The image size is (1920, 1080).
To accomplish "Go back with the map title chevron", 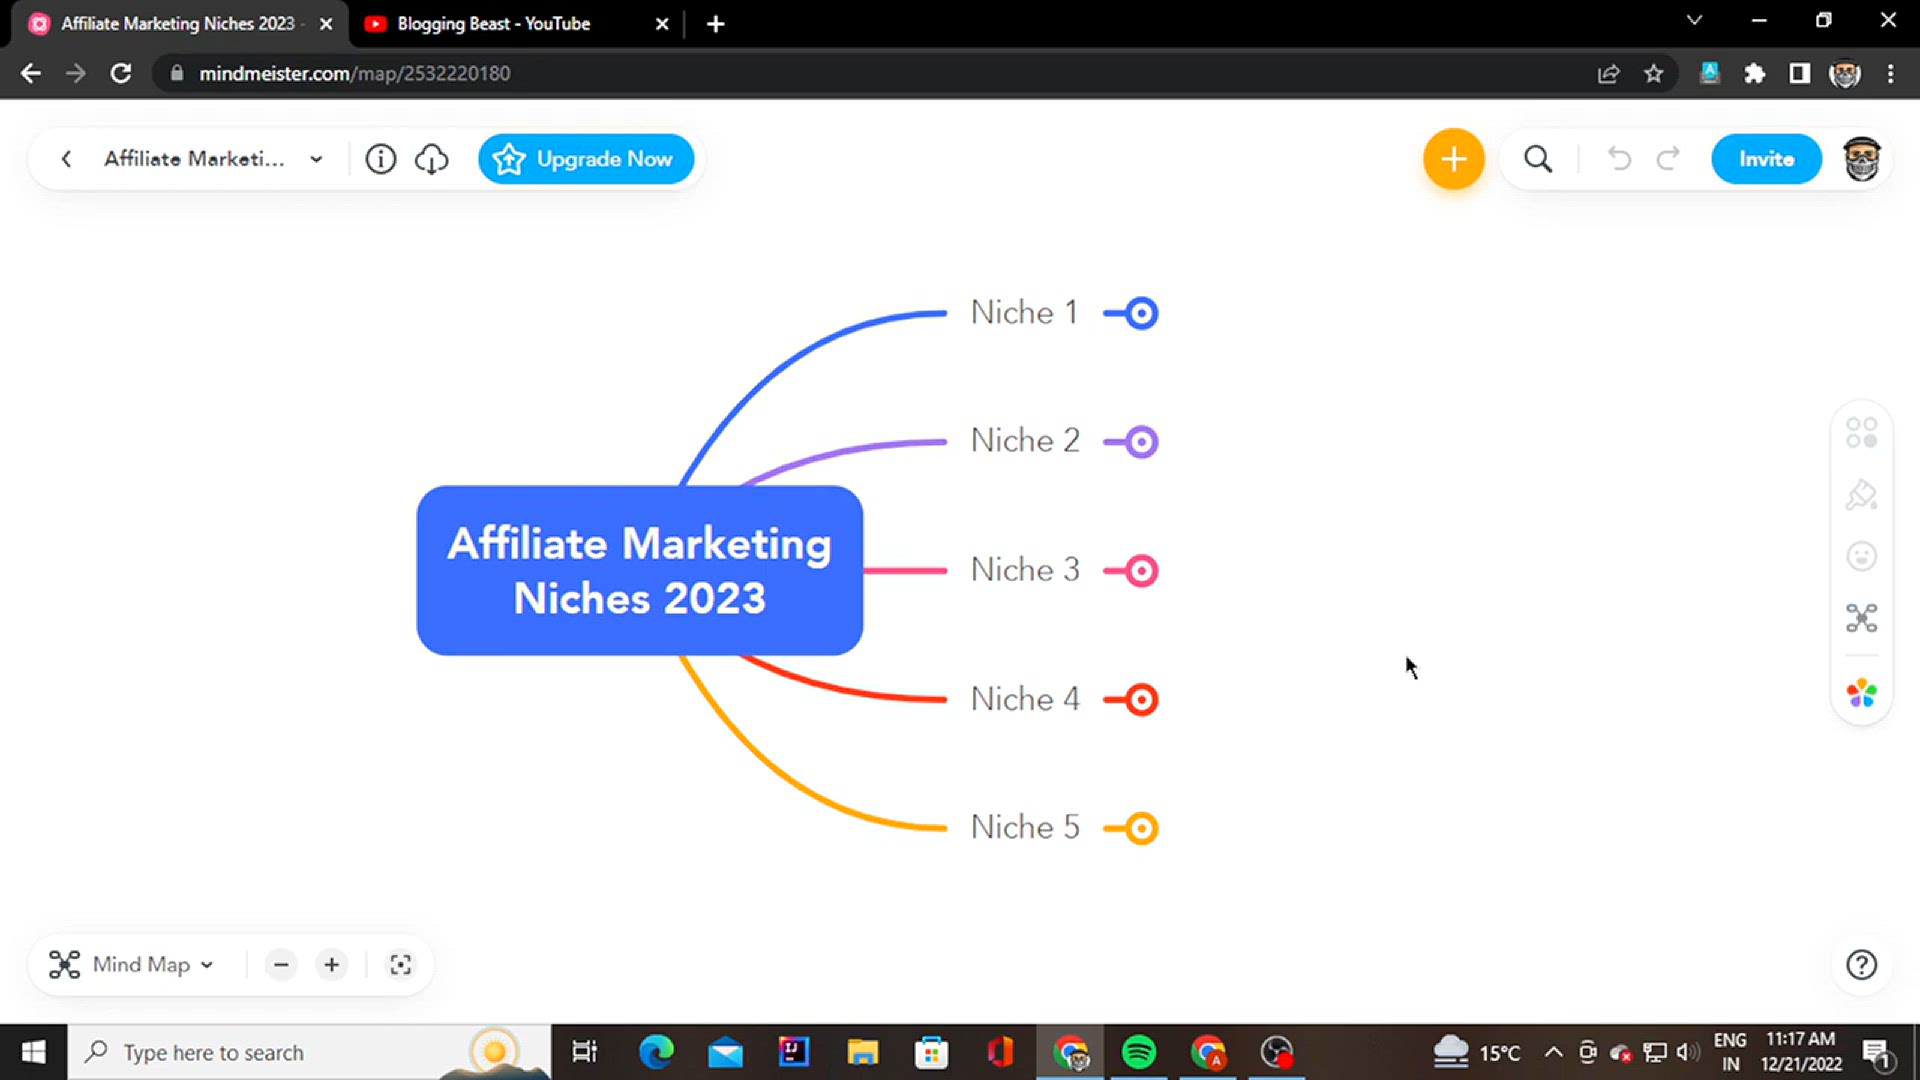I will coord(66,159).
